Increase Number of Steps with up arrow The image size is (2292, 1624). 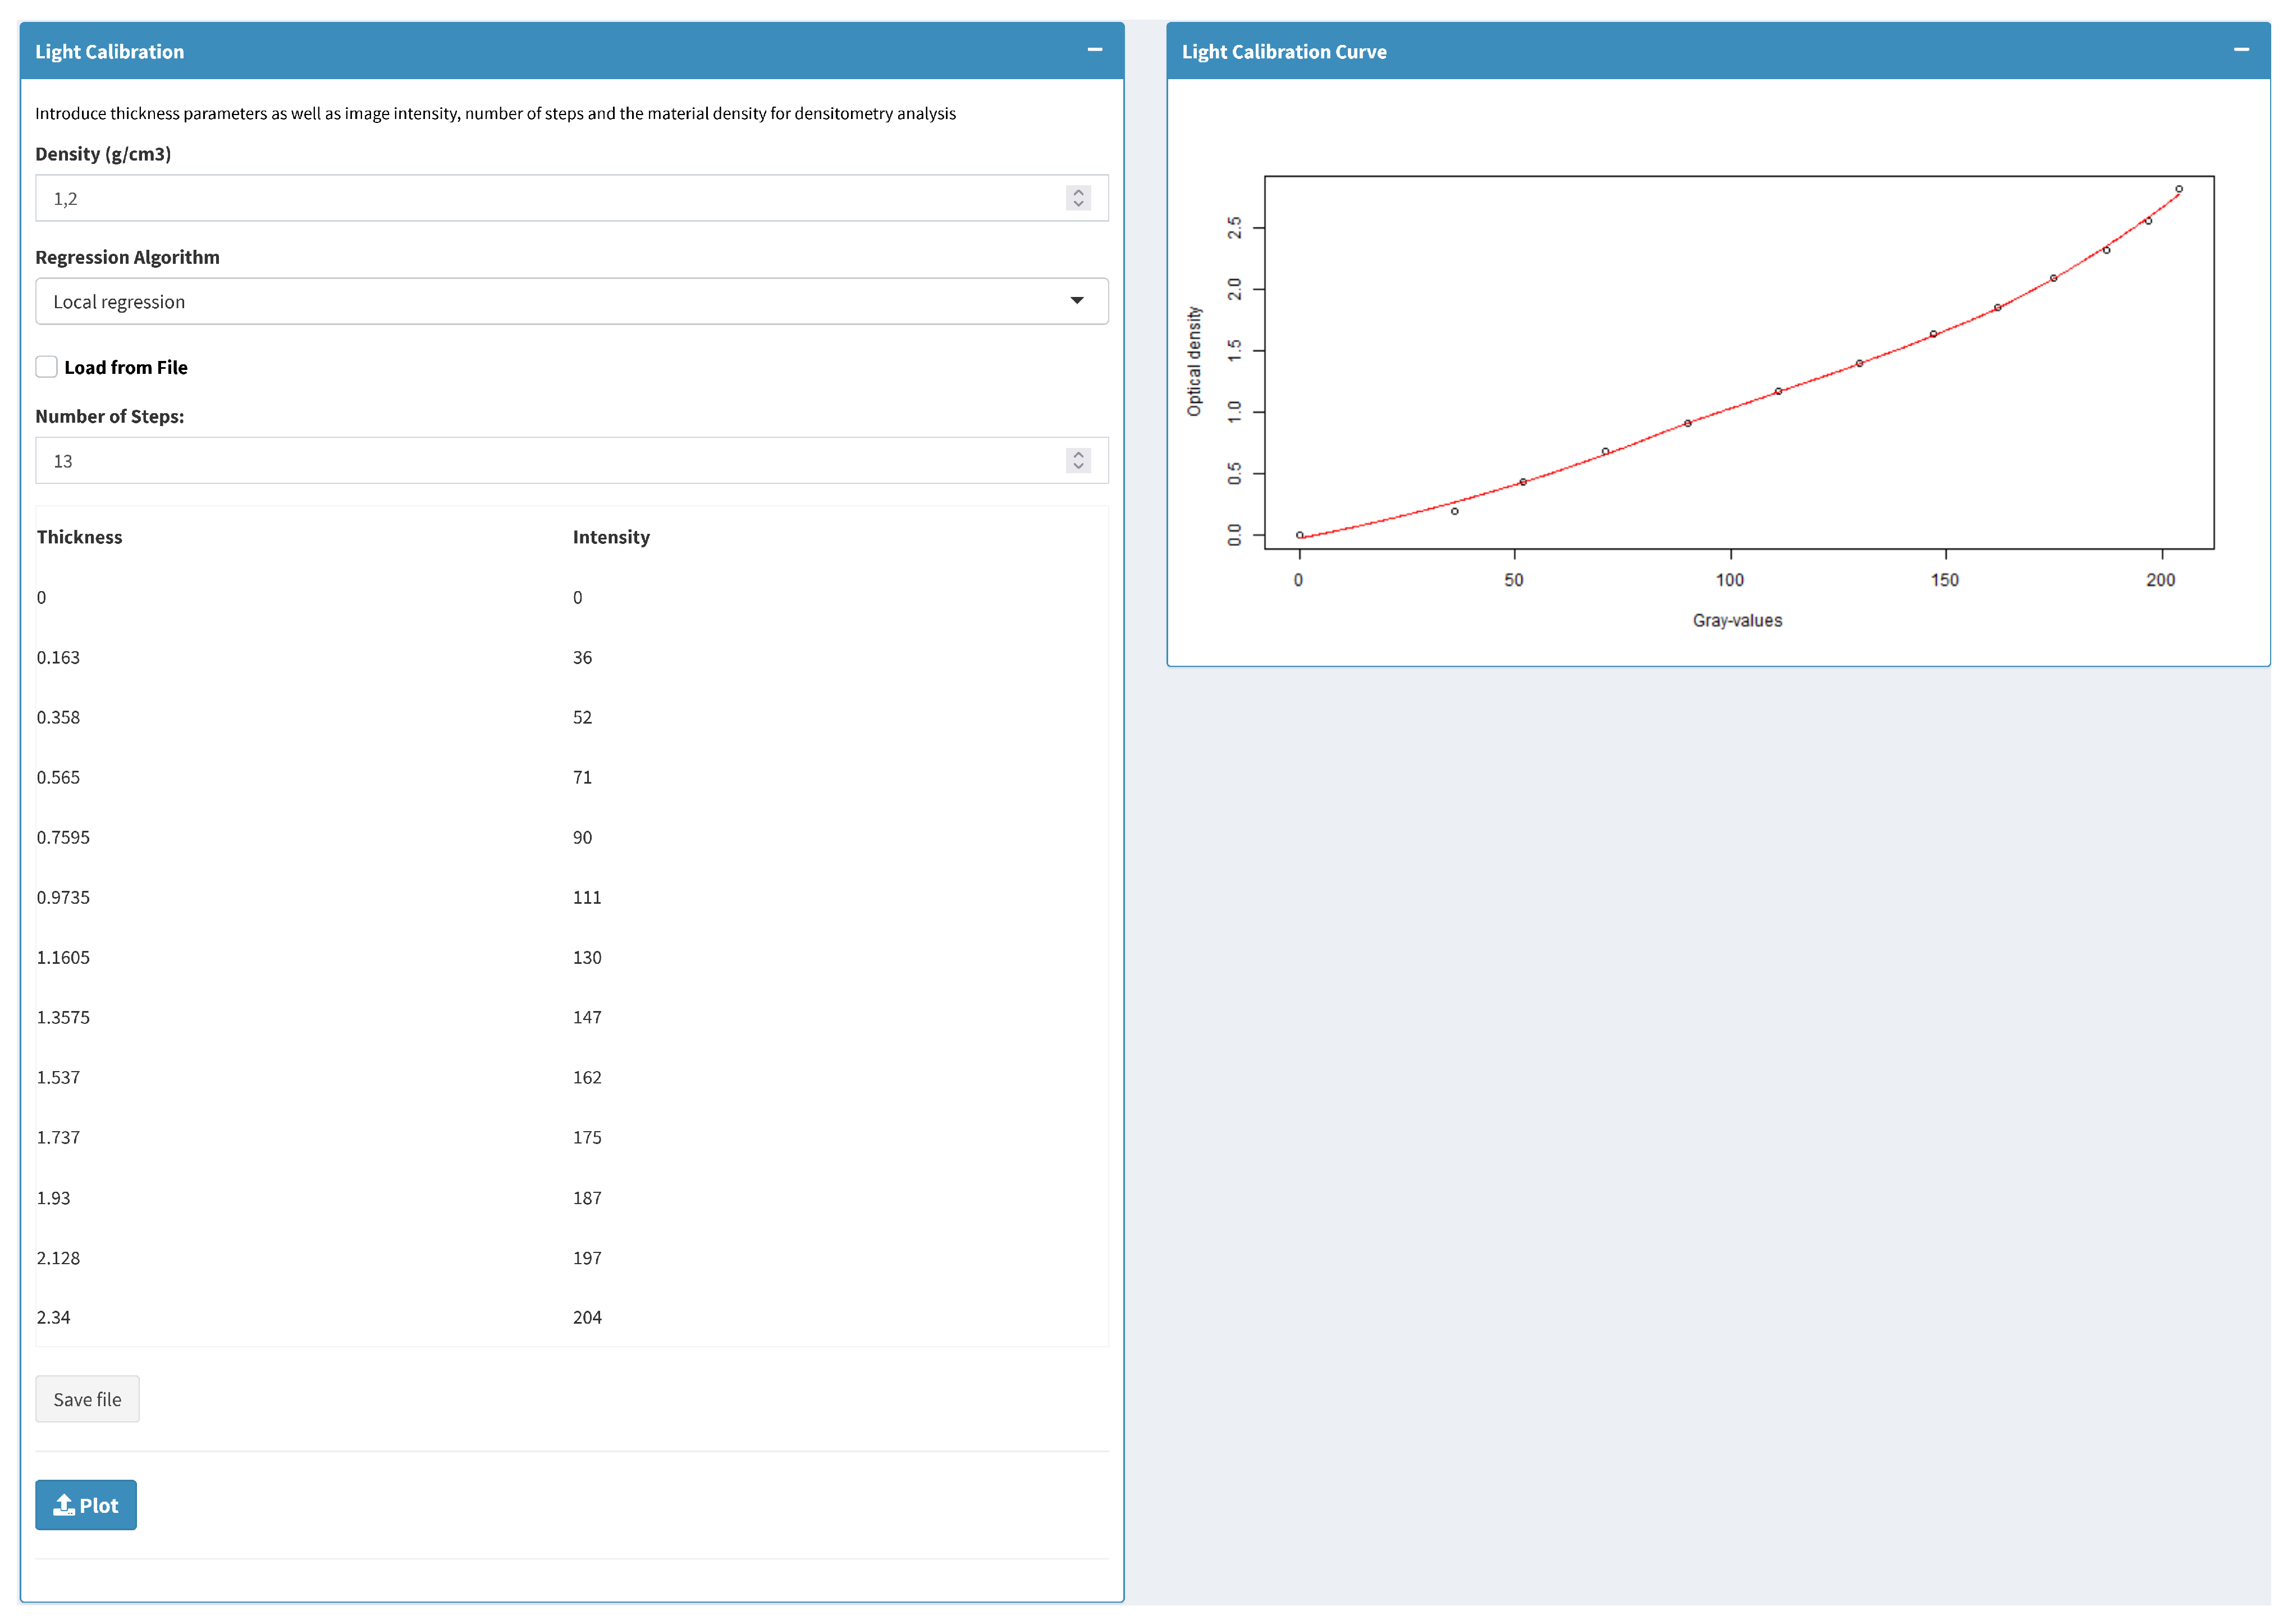(x=1077, y=454)
